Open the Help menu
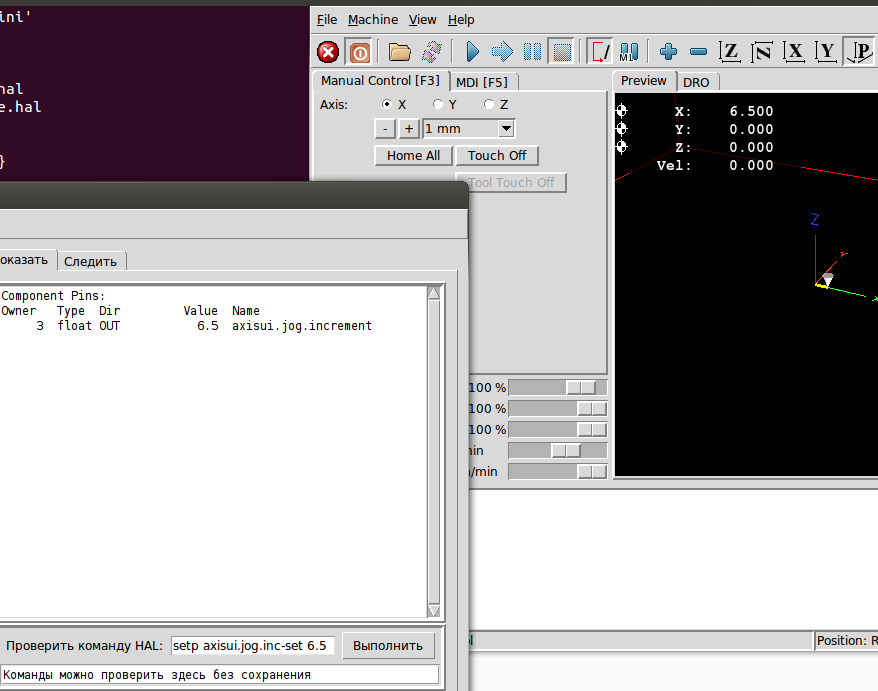Image resolution: width=878 pixels, height=691 pixels. 461,20
